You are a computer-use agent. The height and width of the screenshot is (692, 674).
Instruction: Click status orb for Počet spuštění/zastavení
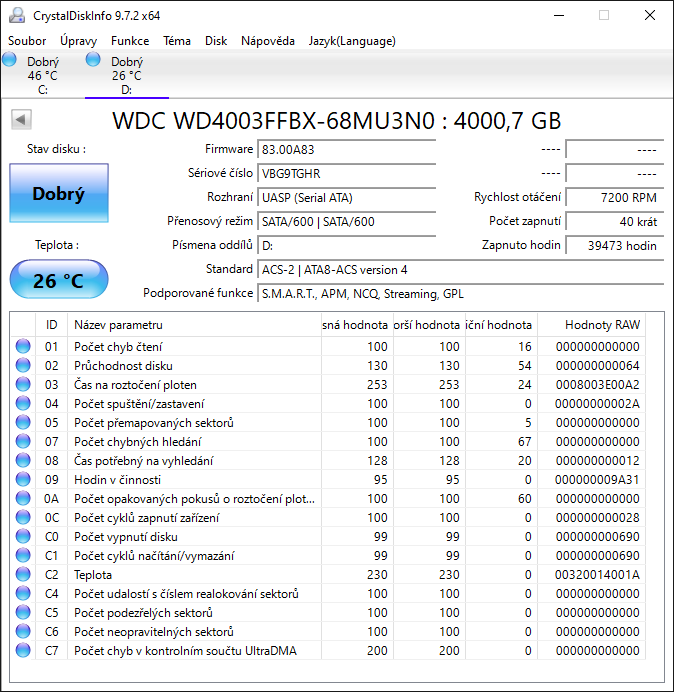pos(23,403)
